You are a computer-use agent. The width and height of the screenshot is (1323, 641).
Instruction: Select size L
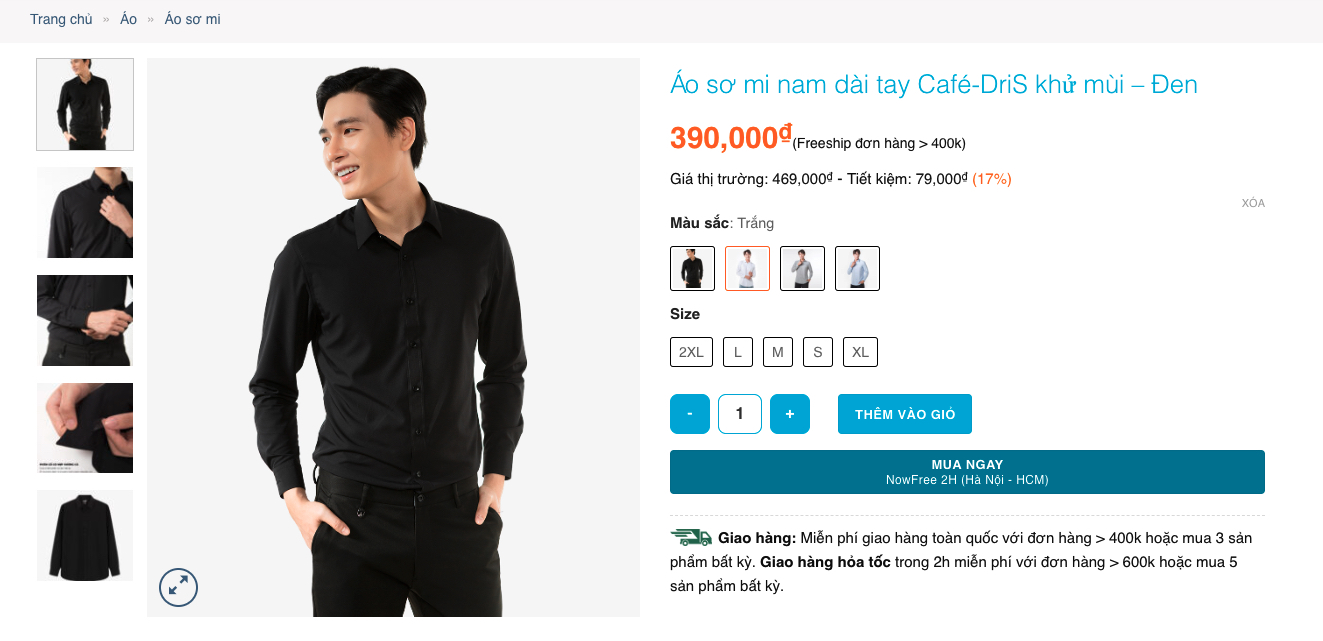pyautogui.click(x=737, y=352)
